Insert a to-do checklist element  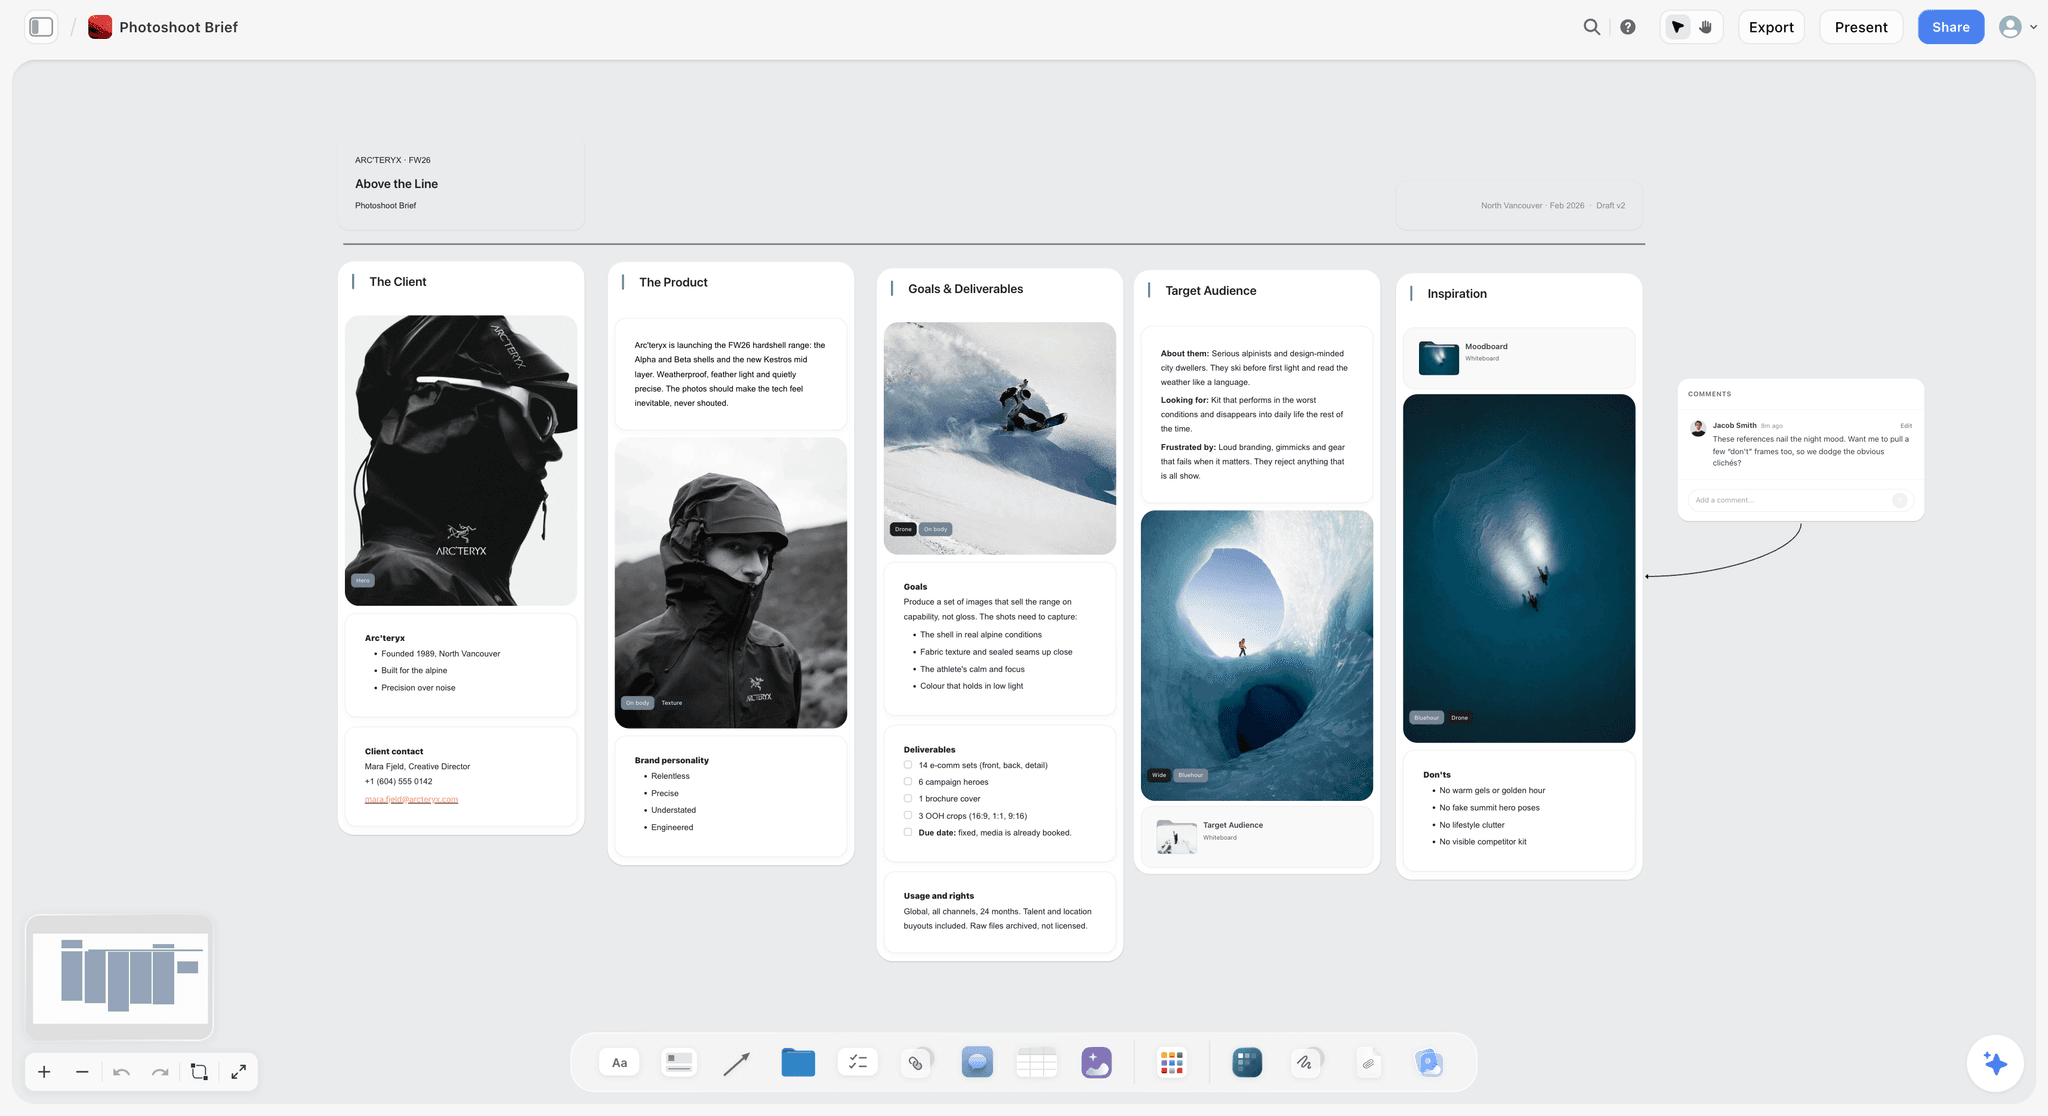point(857,1062)
